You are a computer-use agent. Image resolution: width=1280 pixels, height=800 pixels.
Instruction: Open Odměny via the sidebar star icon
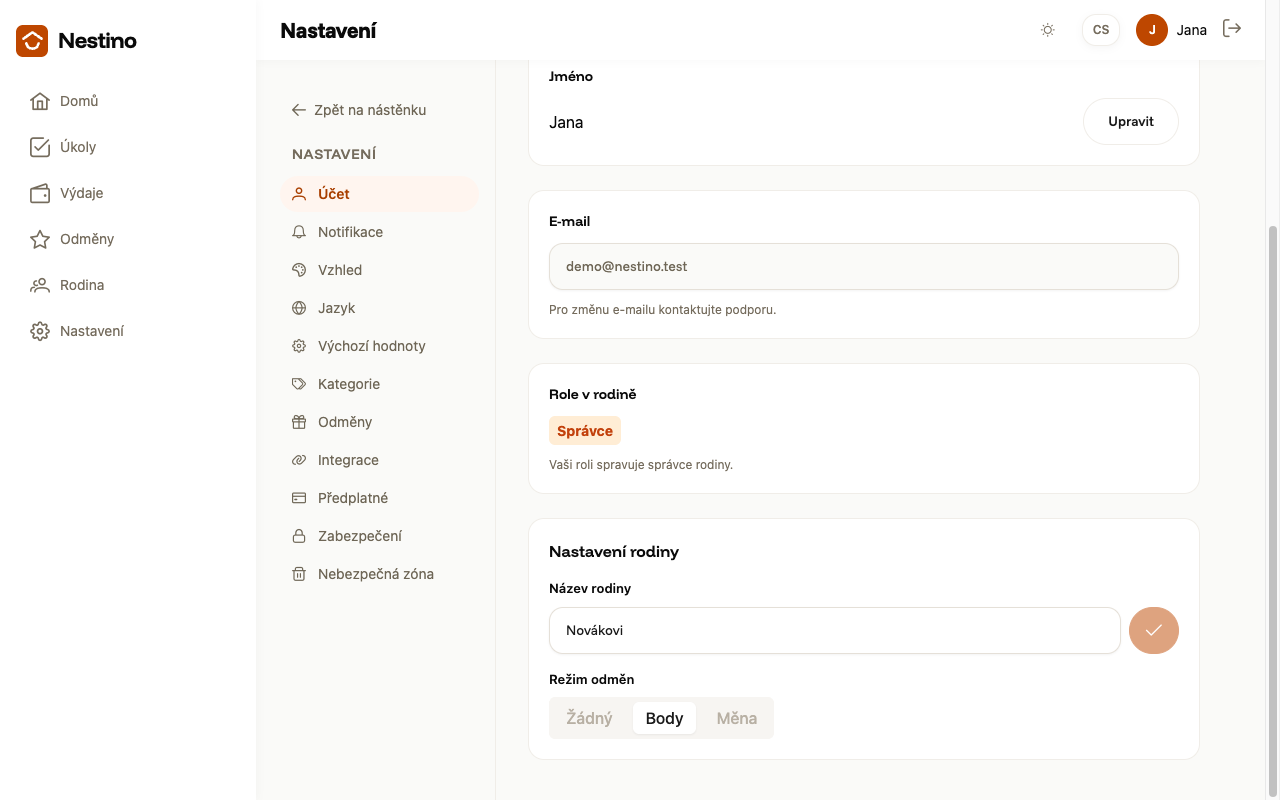(x=40, y=239)
